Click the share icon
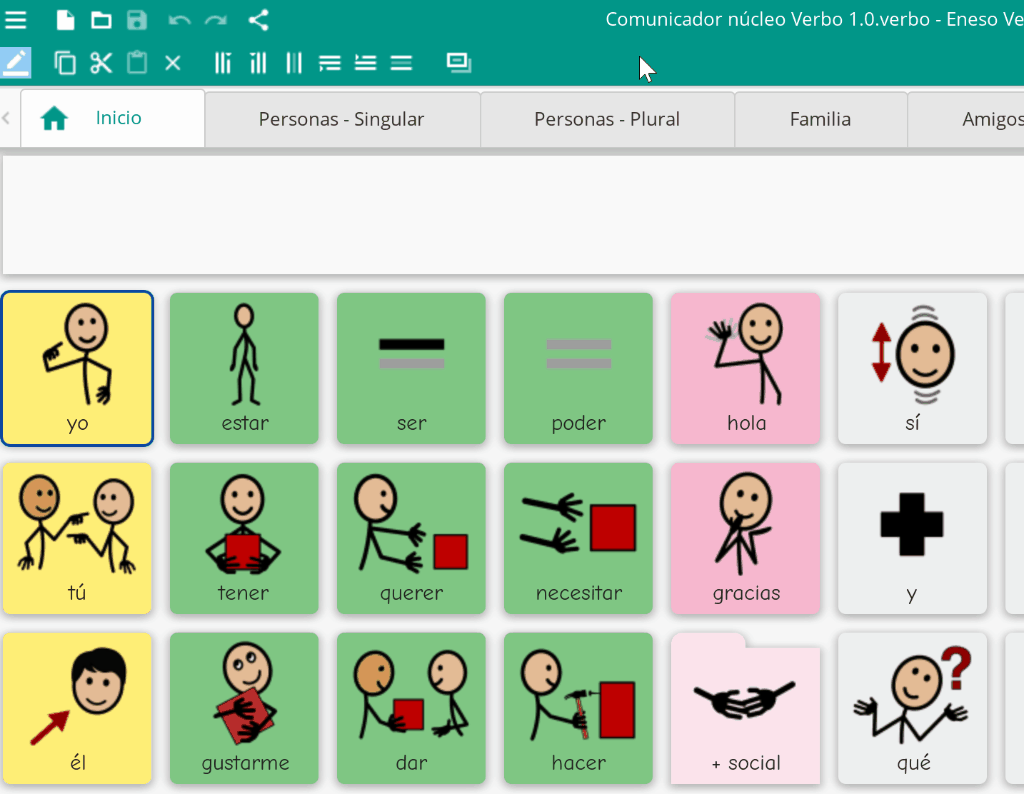The image size is (1024, 794). (259, 20)
